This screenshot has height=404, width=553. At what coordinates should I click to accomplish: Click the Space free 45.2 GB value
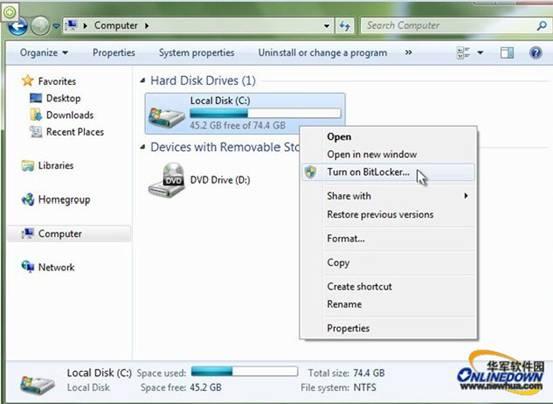206,388
